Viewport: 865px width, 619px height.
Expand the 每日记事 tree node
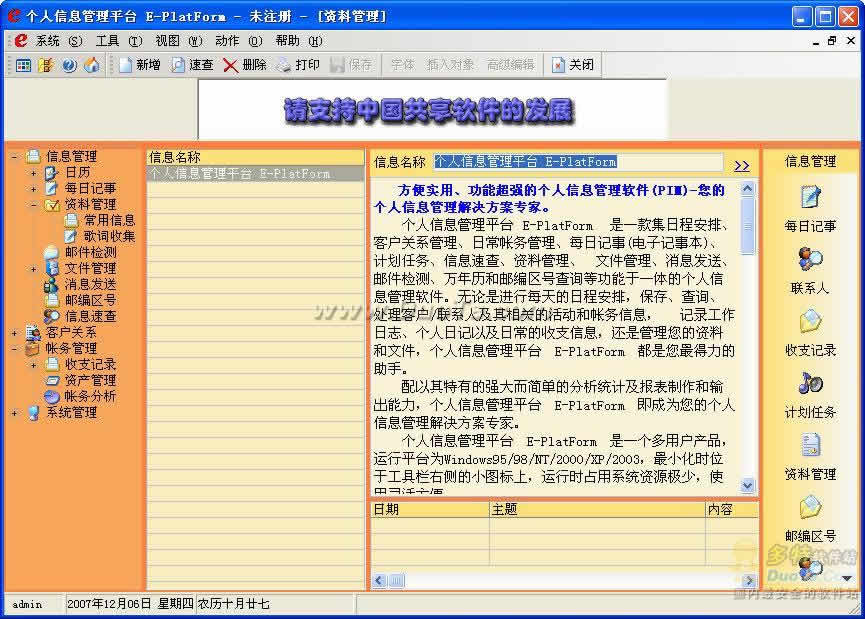tap(34, 189)
